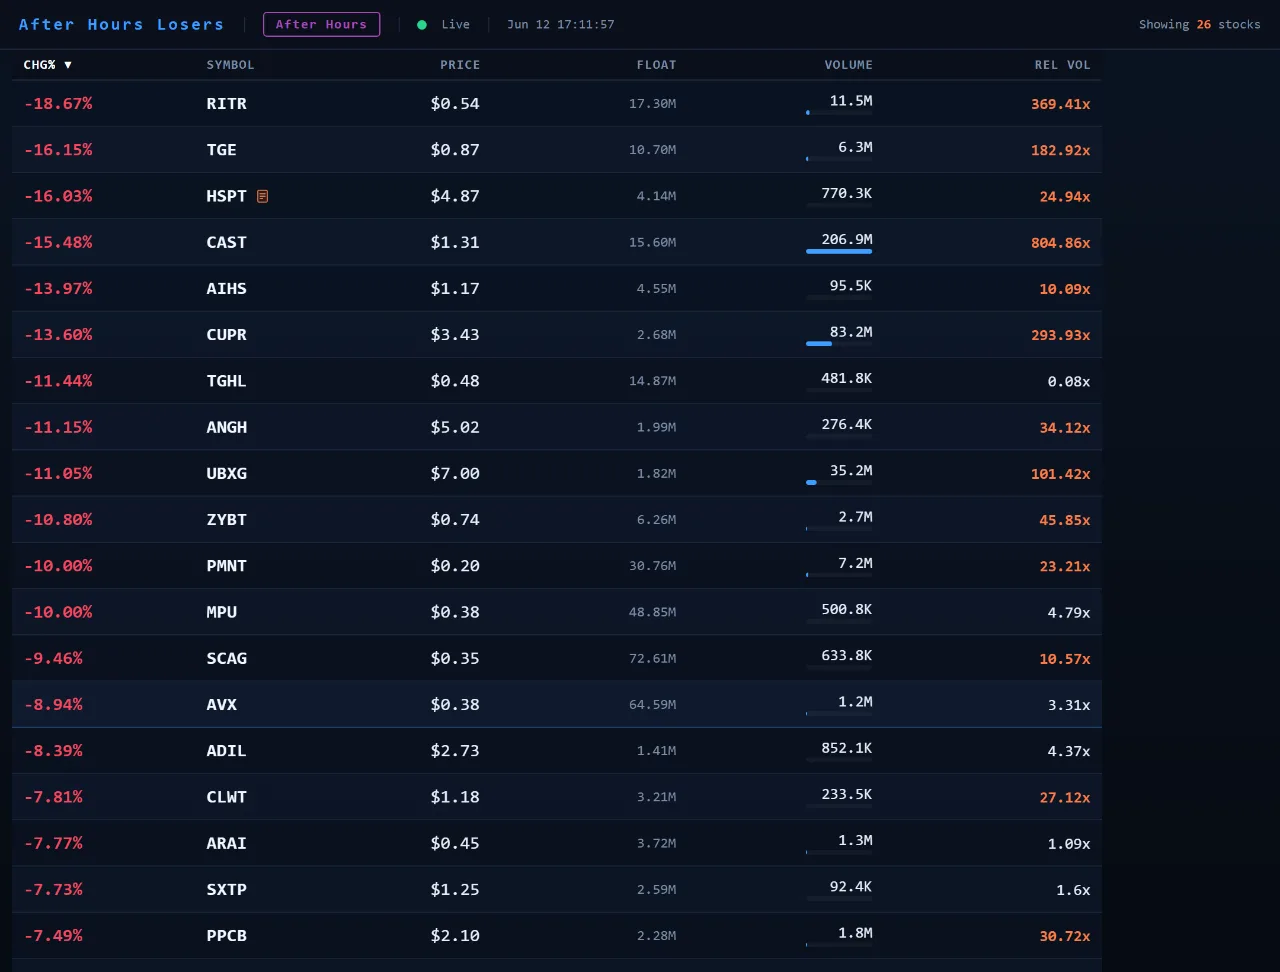1280x972 pixels.
Task: Select the TGHL symbol
Action: pos(226,381)
